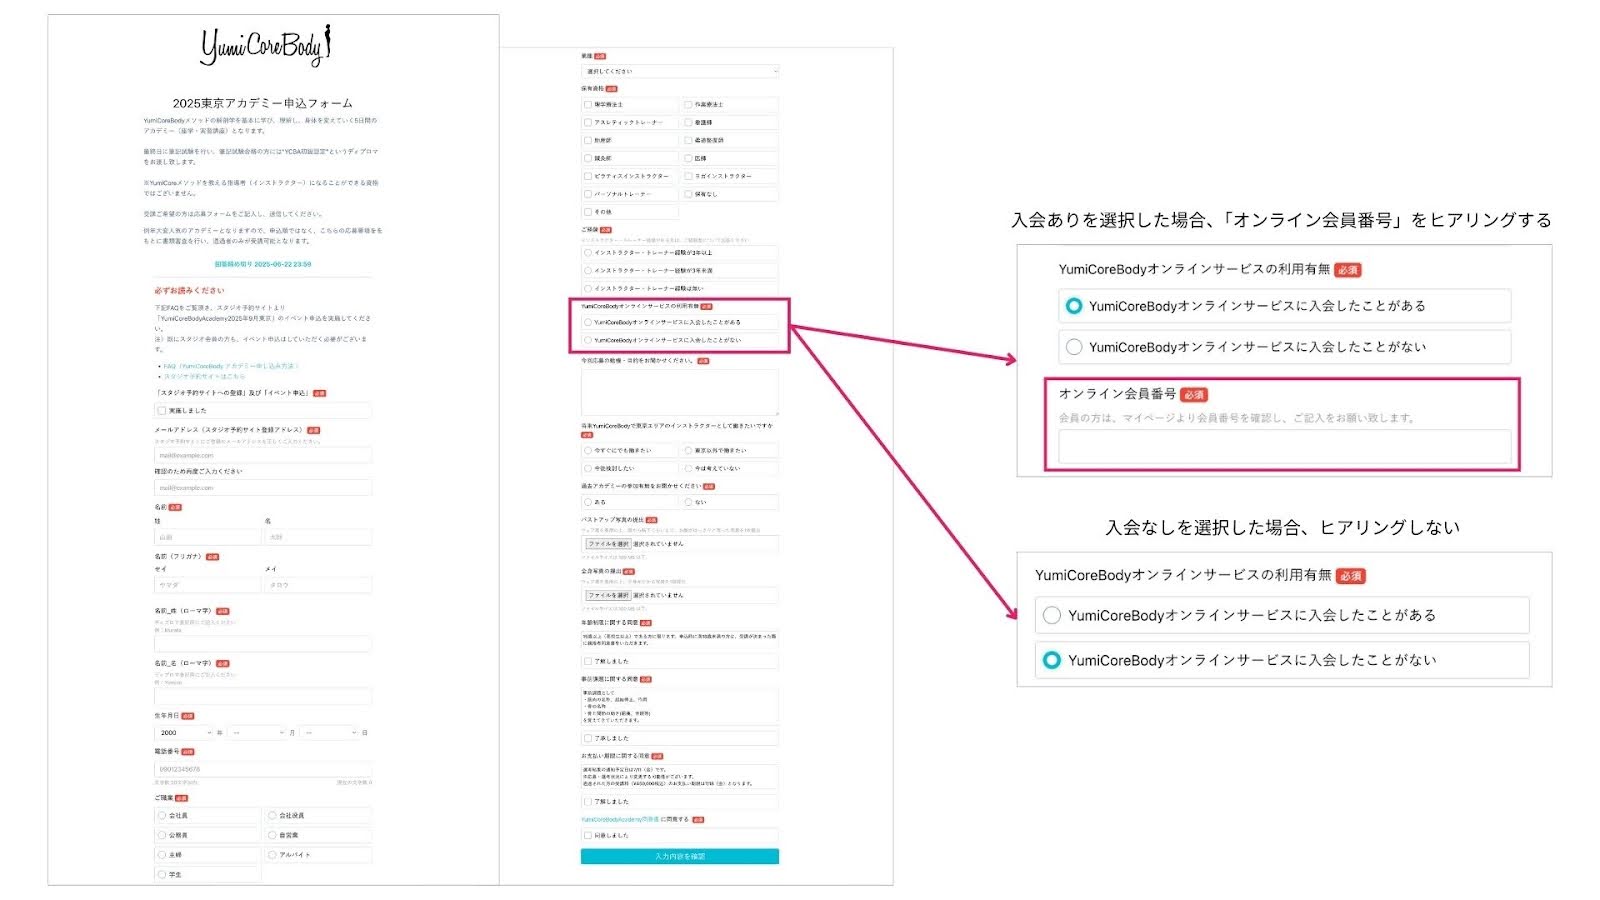Click the motivation textarea under 今回応募の動機
Image resolution: width=1600 pixels, height=900 pixels.
point(679,392)
